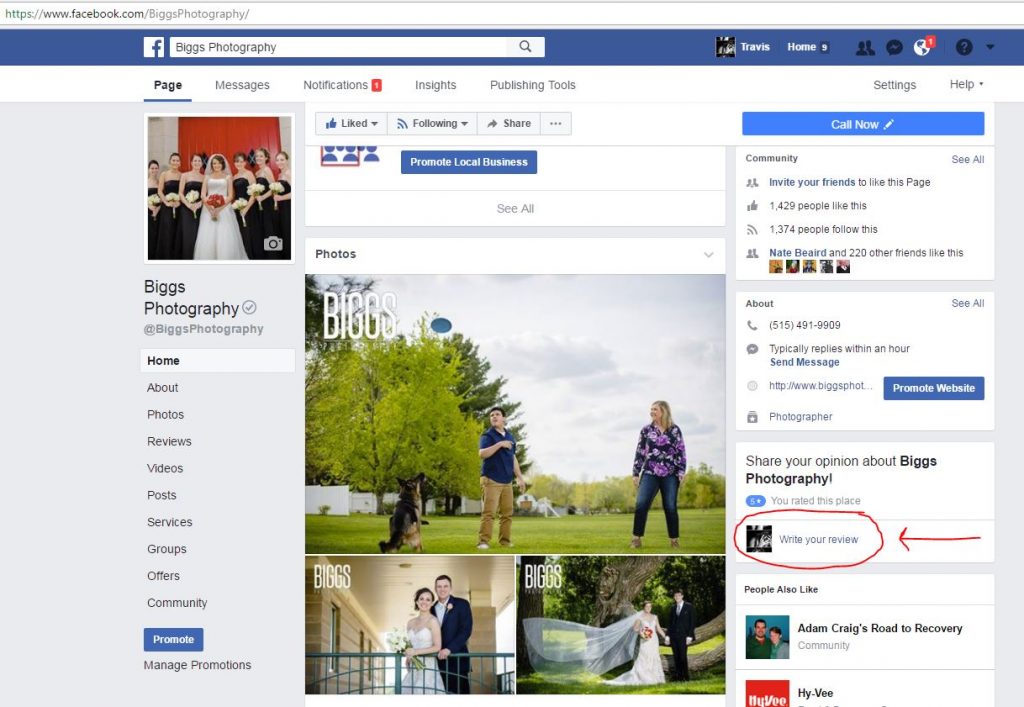Click the verified badge next to Biggs Photography
This screenshot has width=1024, height=707.
click(x=249, y=307)
